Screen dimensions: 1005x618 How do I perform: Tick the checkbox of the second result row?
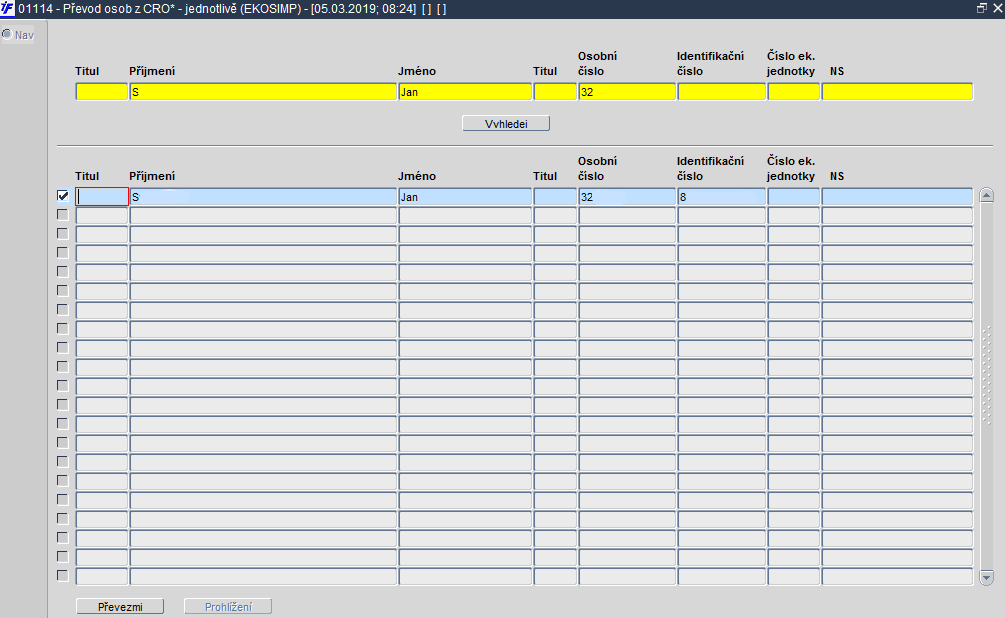click(63, 215)
